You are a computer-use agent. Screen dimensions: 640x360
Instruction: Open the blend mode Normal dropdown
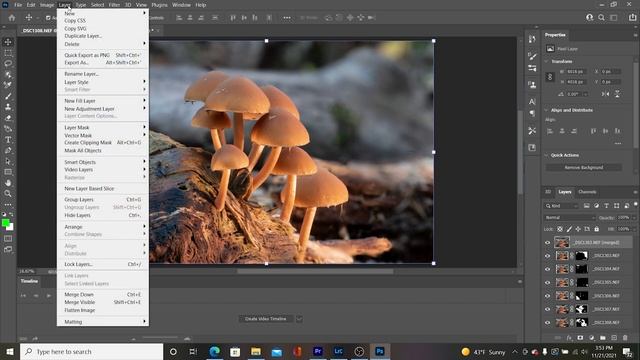coord(569,218)
